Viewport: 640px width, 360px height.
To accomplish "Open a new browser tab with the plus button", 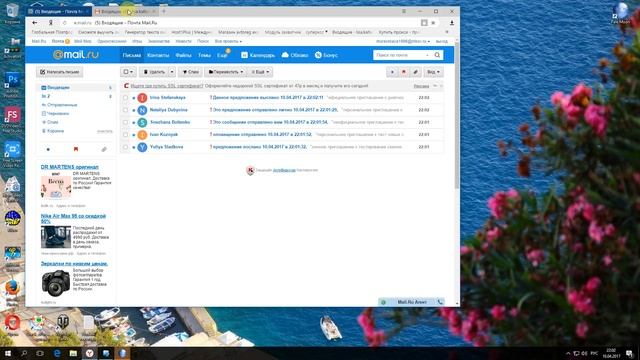I will tap(164, 11).
